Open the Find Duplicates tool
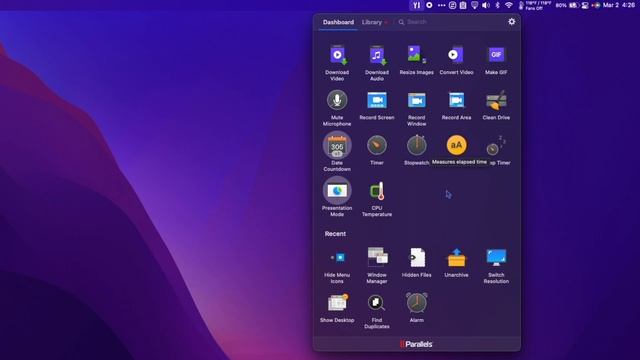Image resolution: width=640 pixels, height=360 pixels. coord(377,311)
